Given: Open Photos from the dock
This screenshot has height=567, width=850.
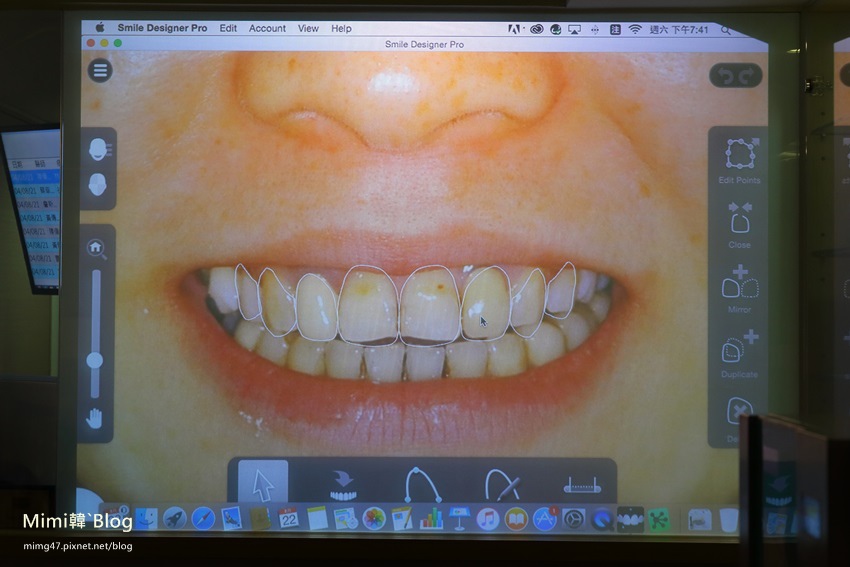Looking at the screenshot, I should point(374,519).
